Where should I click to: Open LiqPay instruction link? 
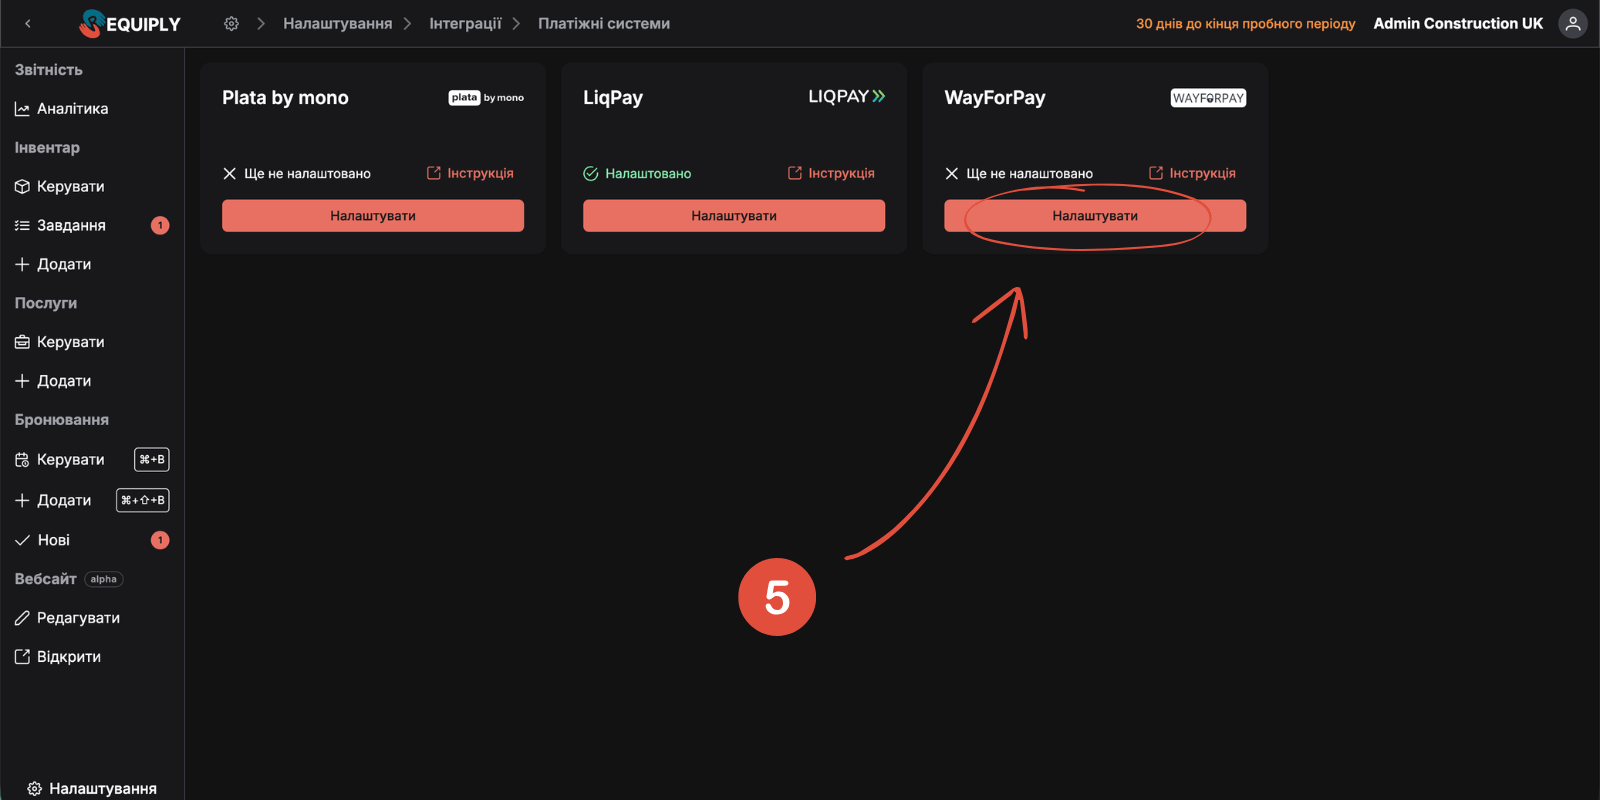(x=831, y=173)
